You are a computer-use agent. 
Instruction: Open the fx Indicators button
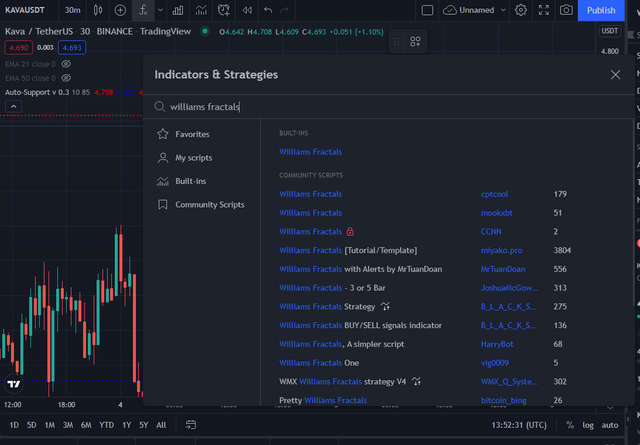point(143,10)
